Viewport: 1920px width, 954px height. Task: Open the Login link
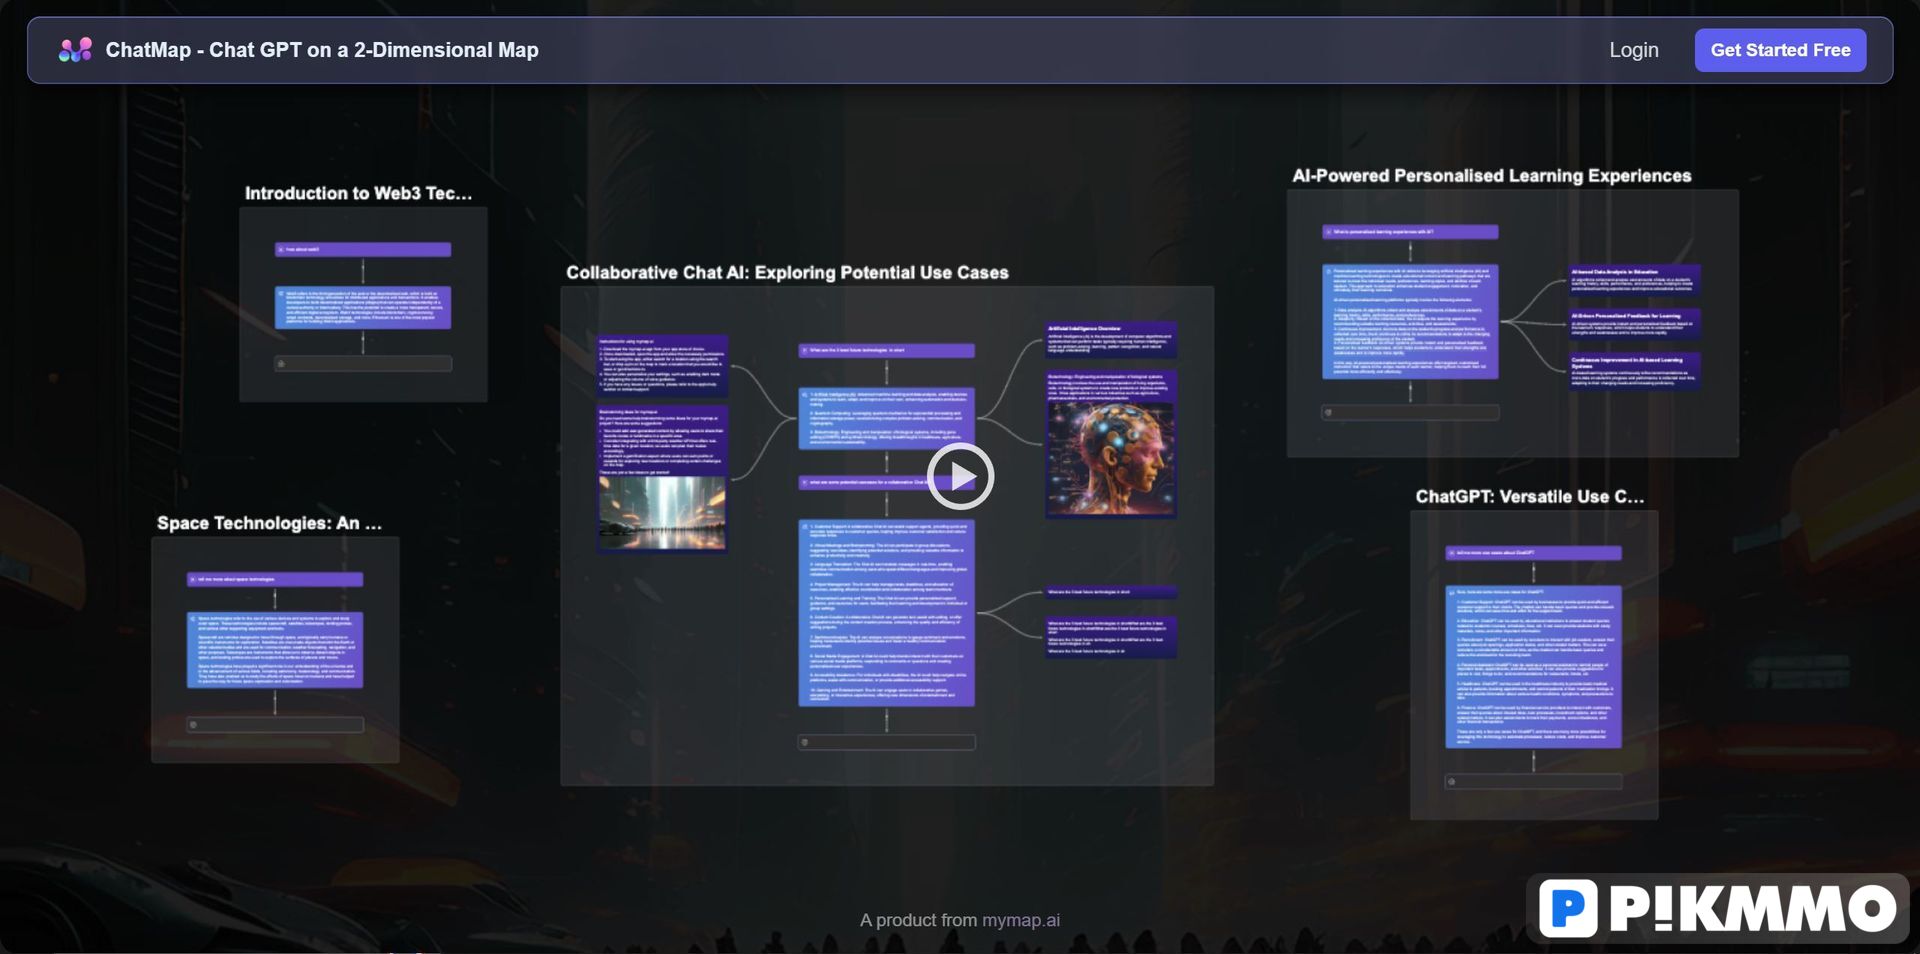point(1633,50)
